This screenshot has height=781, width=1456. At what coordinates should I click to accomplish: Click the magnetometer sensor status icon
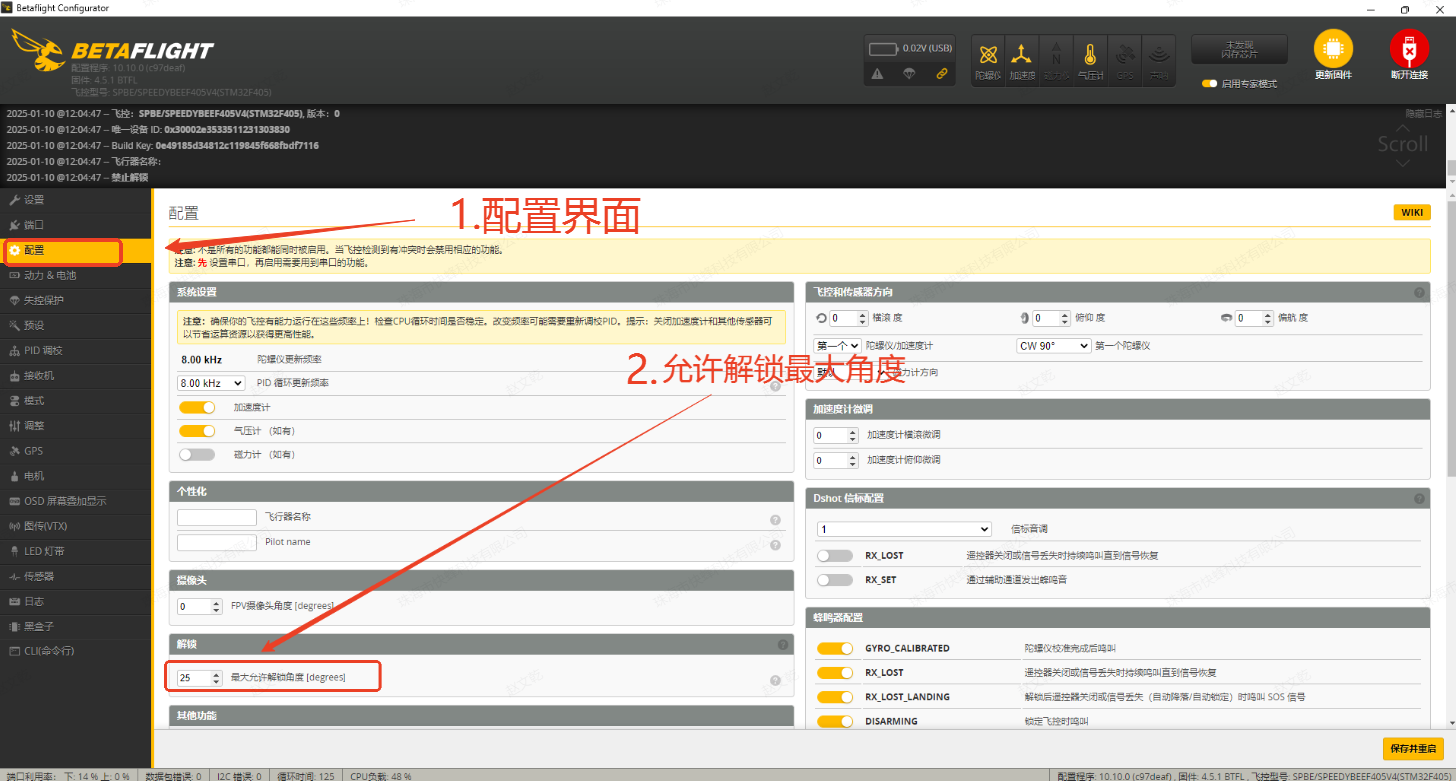[x=1056, y=59]
